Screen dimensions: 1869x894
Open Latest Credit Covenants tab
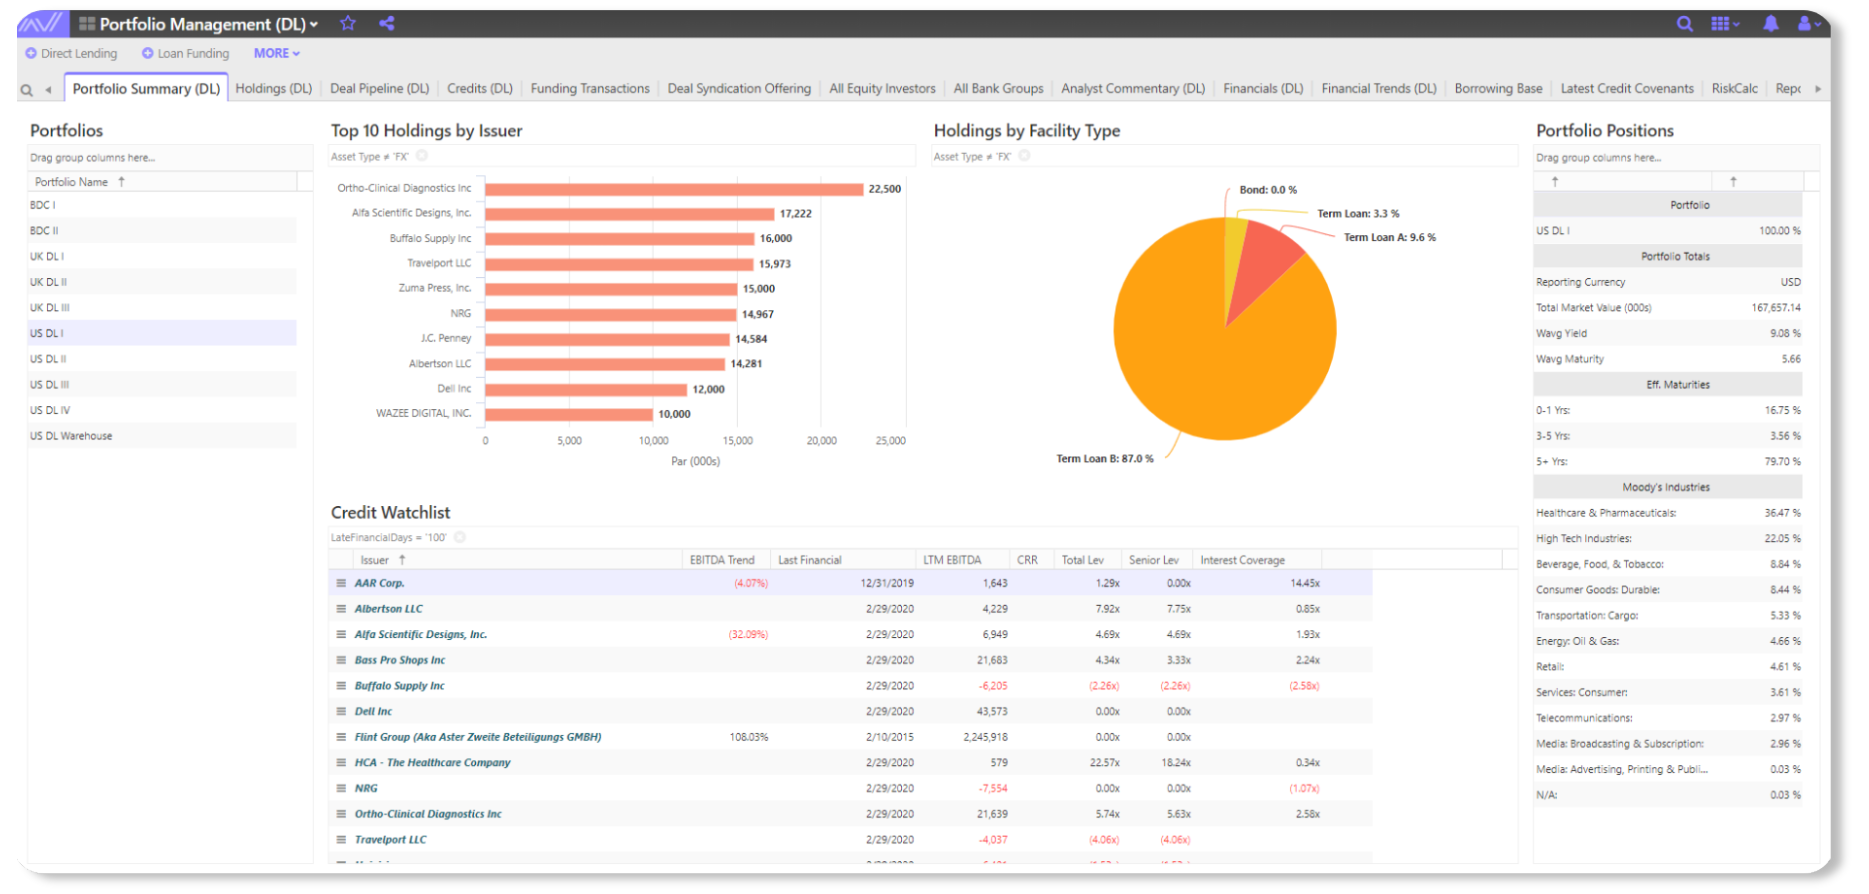tap(1627, 88)
